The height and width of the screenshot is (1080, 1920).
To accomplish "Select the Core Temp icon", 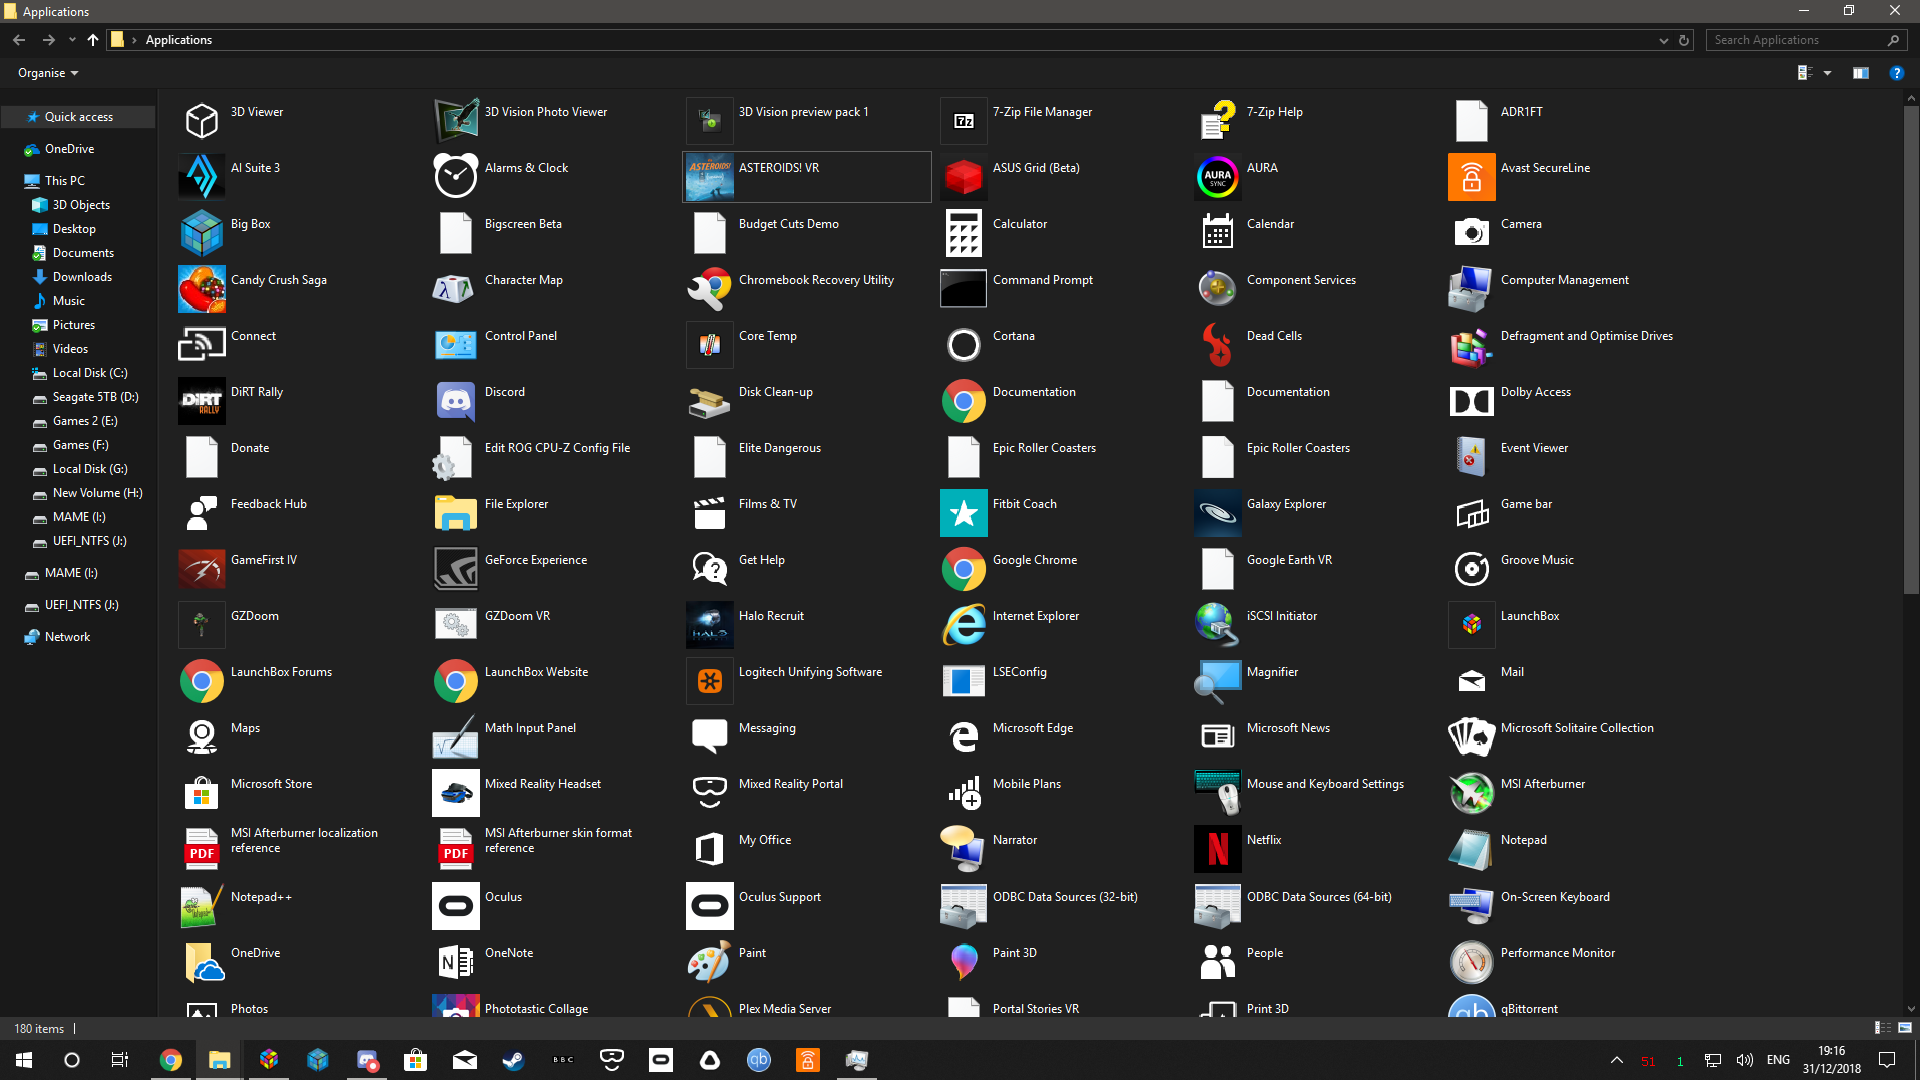I will point(710,345).
